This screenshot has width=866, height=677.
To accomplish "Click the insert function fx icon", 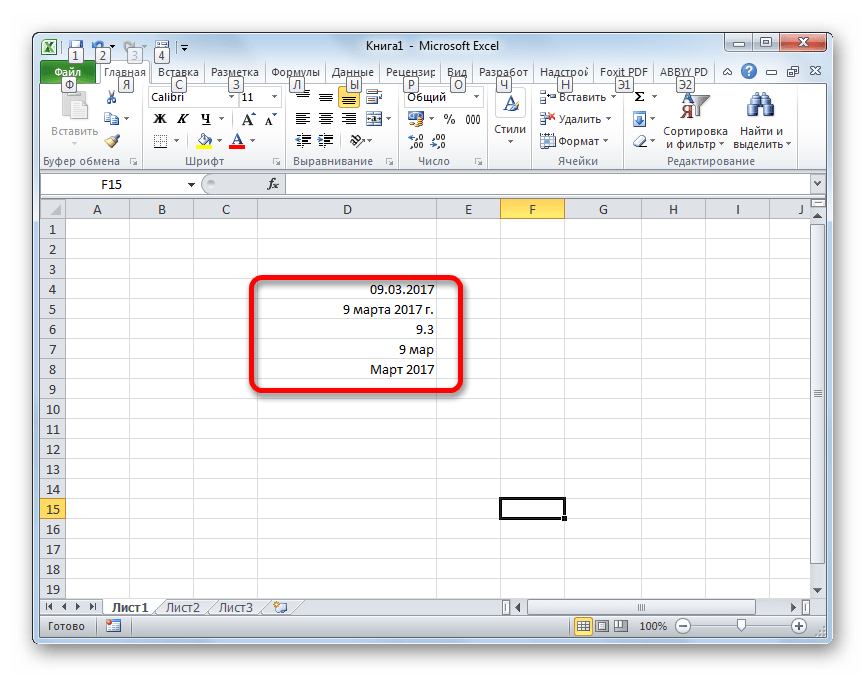I will click(273, 184).
